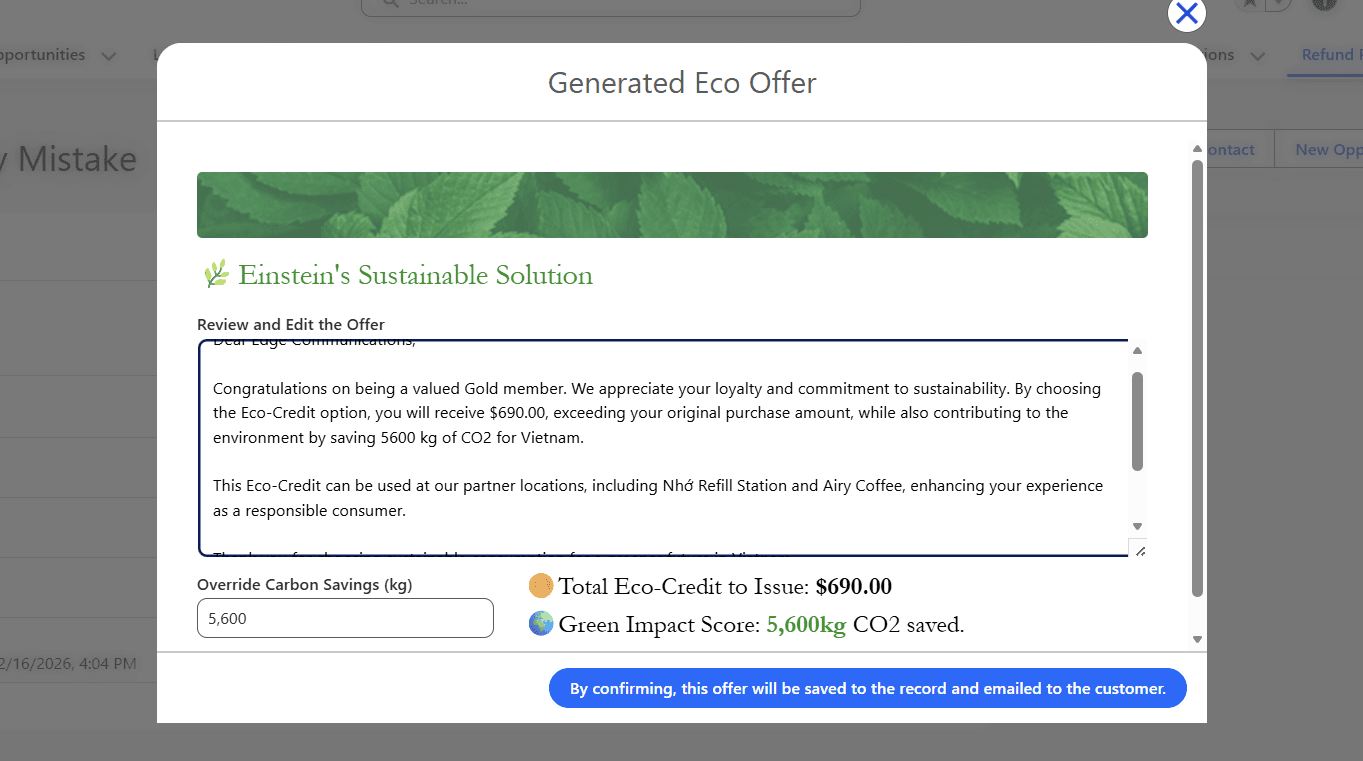Viewport: 1363px width, 761px height.
Task: Click the Override Carbon Savings input field
Action: click(345, 618)
